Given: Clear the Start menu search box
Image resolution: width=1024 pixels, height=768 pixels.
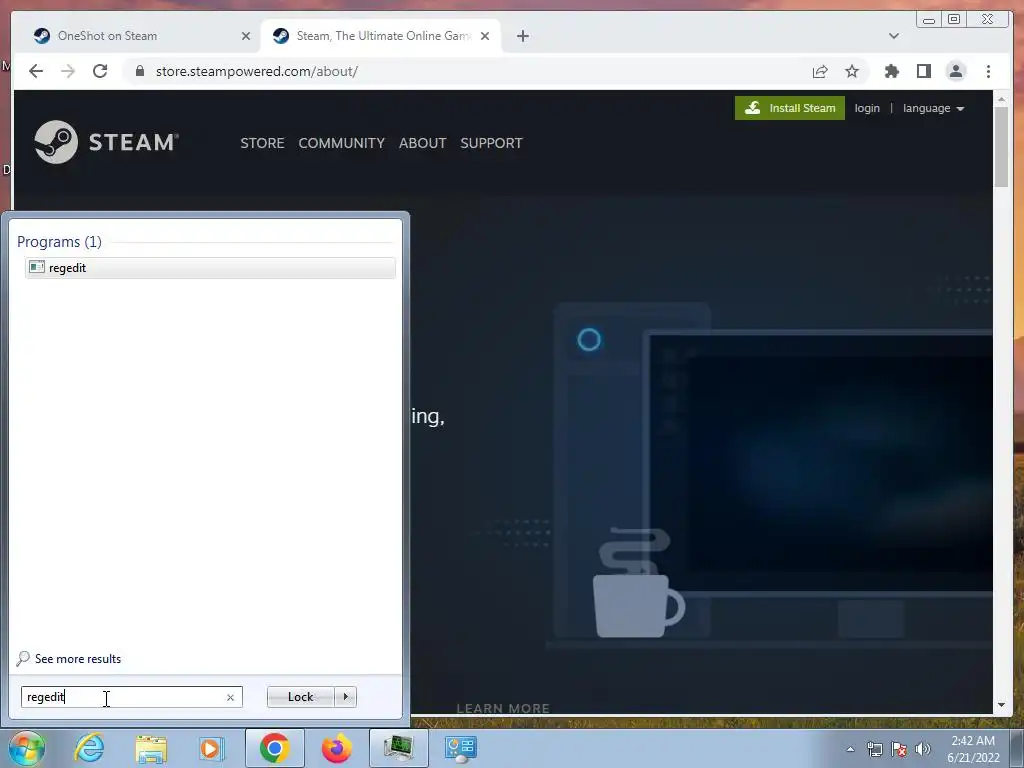Looking at the screenshot, I should click(x=230, y=697).
